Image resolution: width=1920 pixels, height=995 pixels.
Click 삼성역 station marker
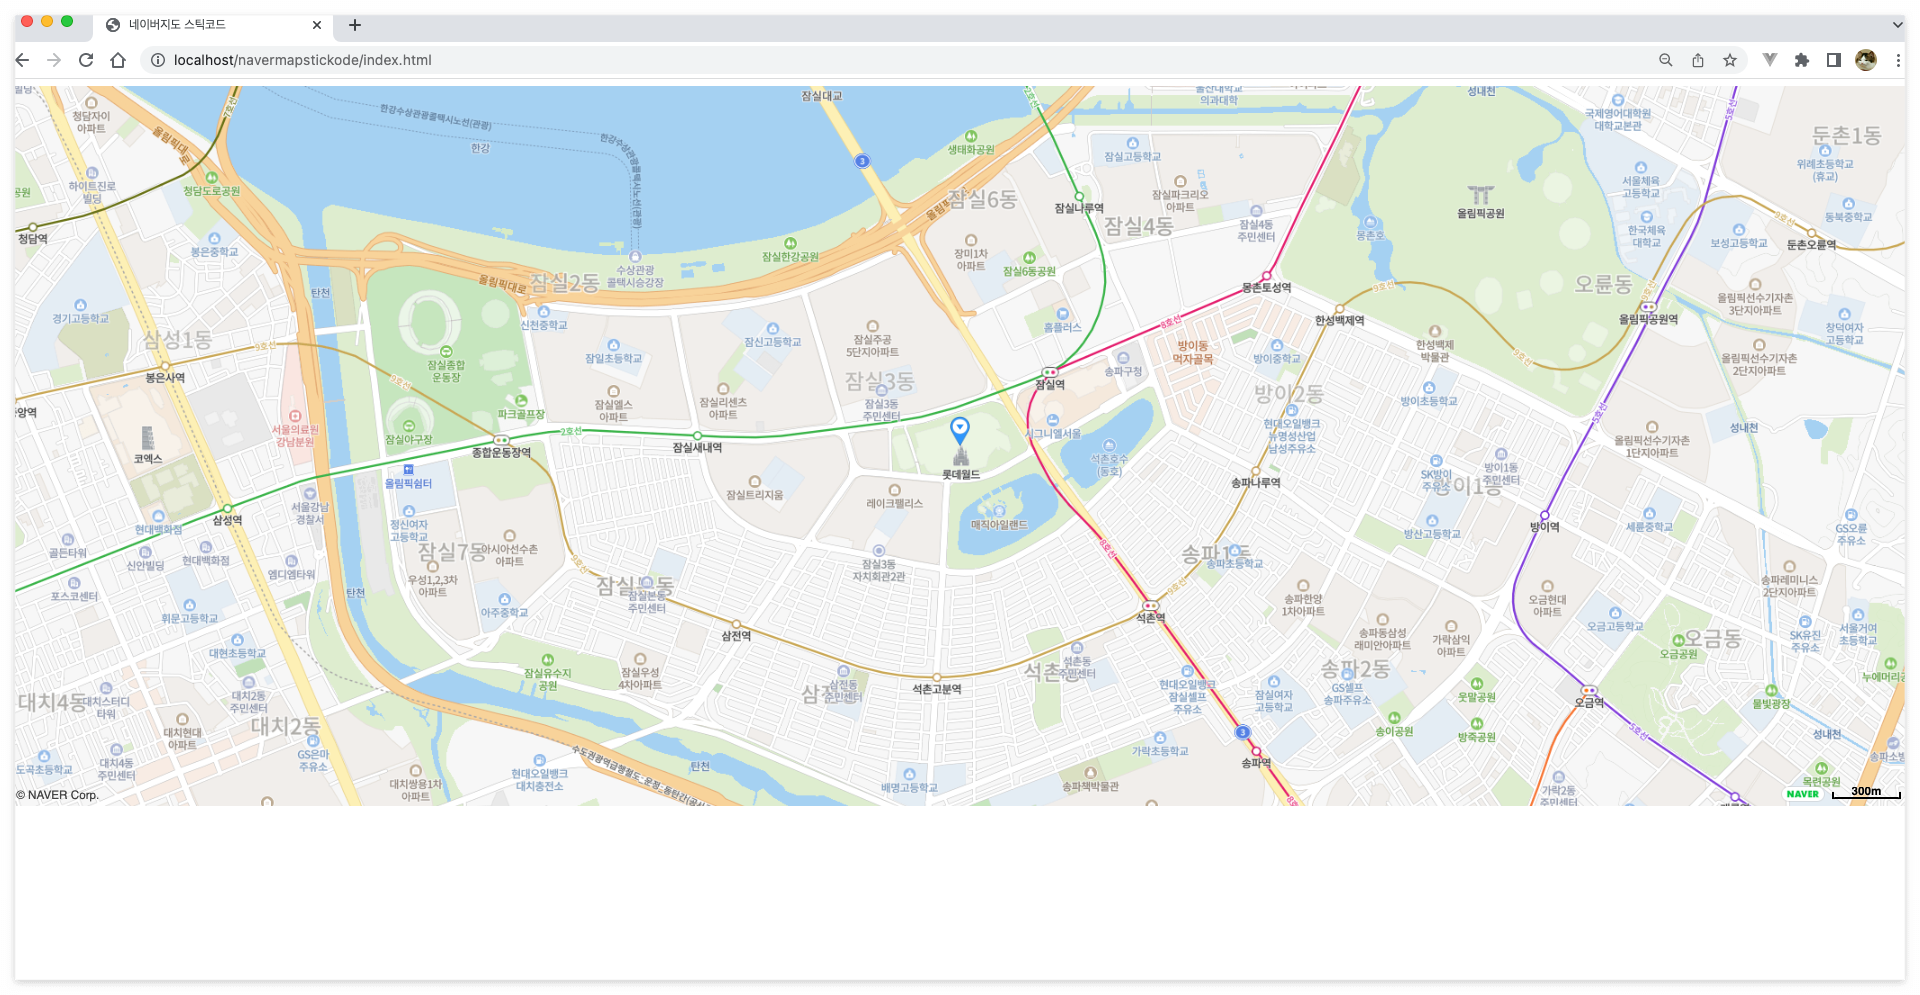pos(227,508)
